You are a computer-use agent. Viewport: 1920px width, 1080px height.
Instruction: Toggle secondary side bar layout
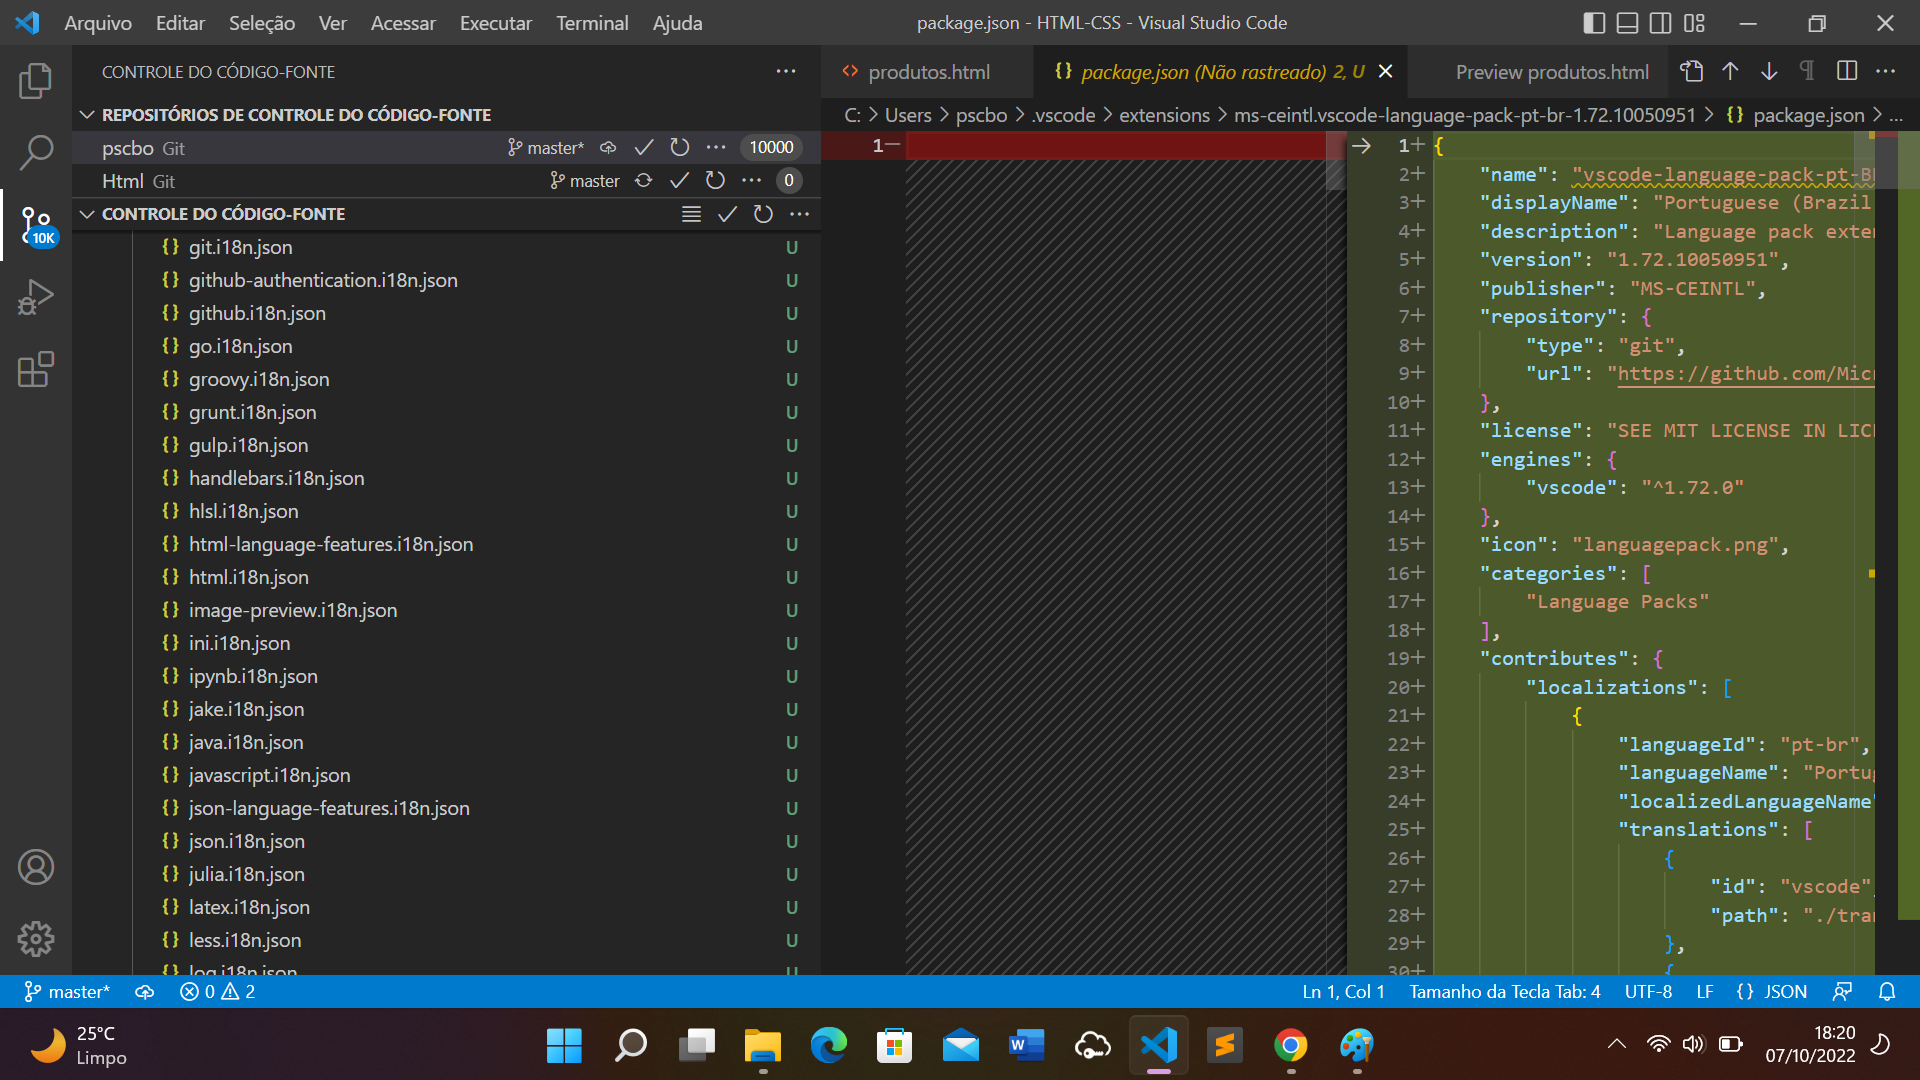click(1661, 22)
